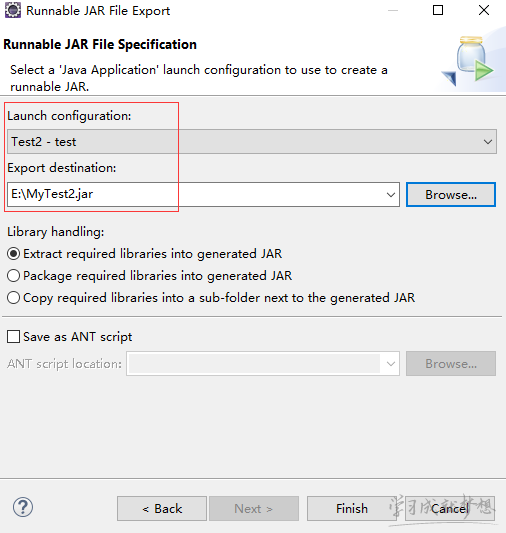
Task: Maximize the Runnable JAR File Export window
Action: tap(438, 10)
